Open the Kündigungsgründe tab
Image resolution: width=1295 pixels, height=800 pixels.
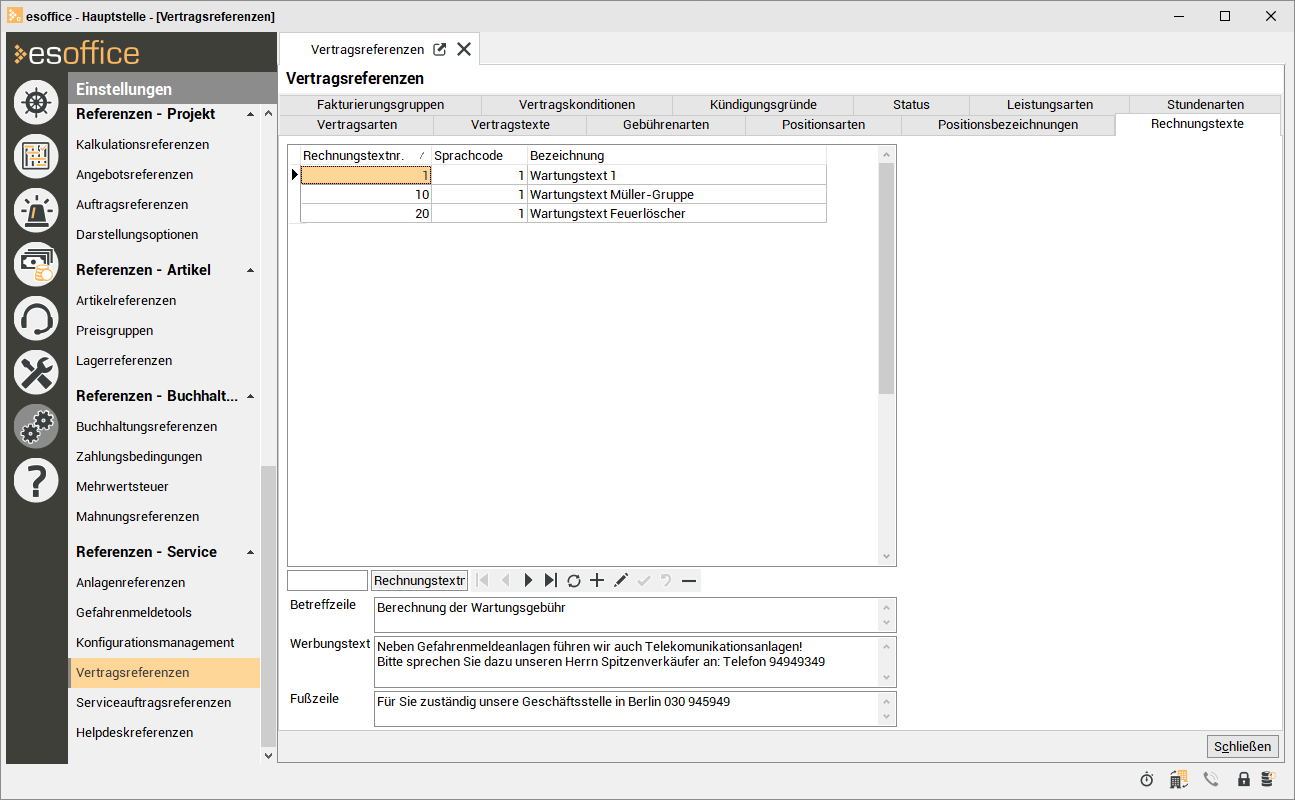[762, 104]
